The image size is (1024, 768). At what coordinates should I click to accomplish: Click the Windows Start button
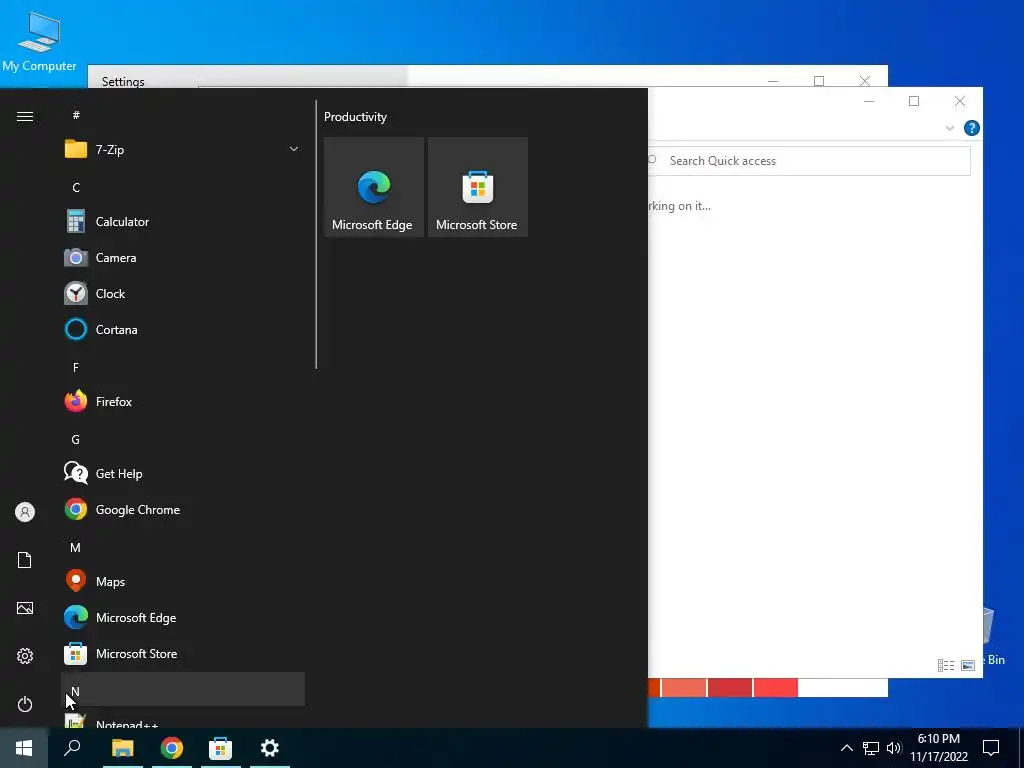[x=24, y=748]
